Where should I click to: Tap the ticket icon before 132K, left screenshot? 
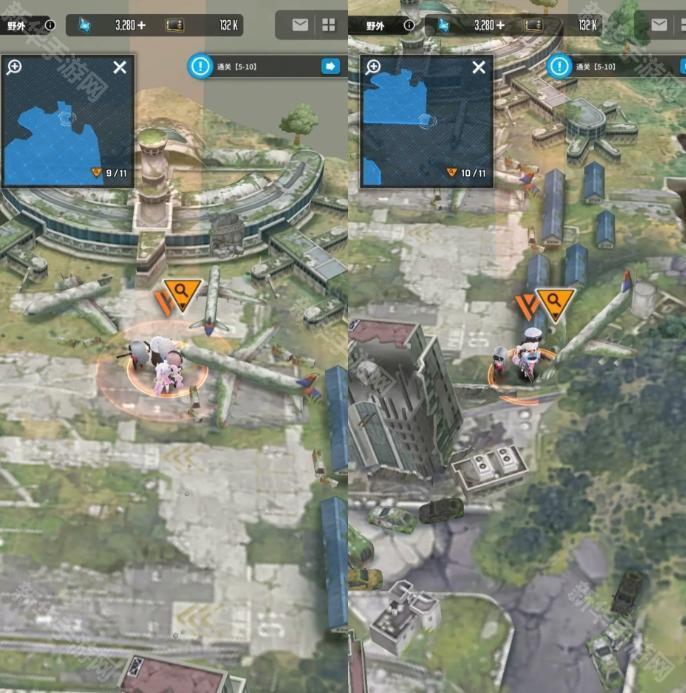coord(175,25)
